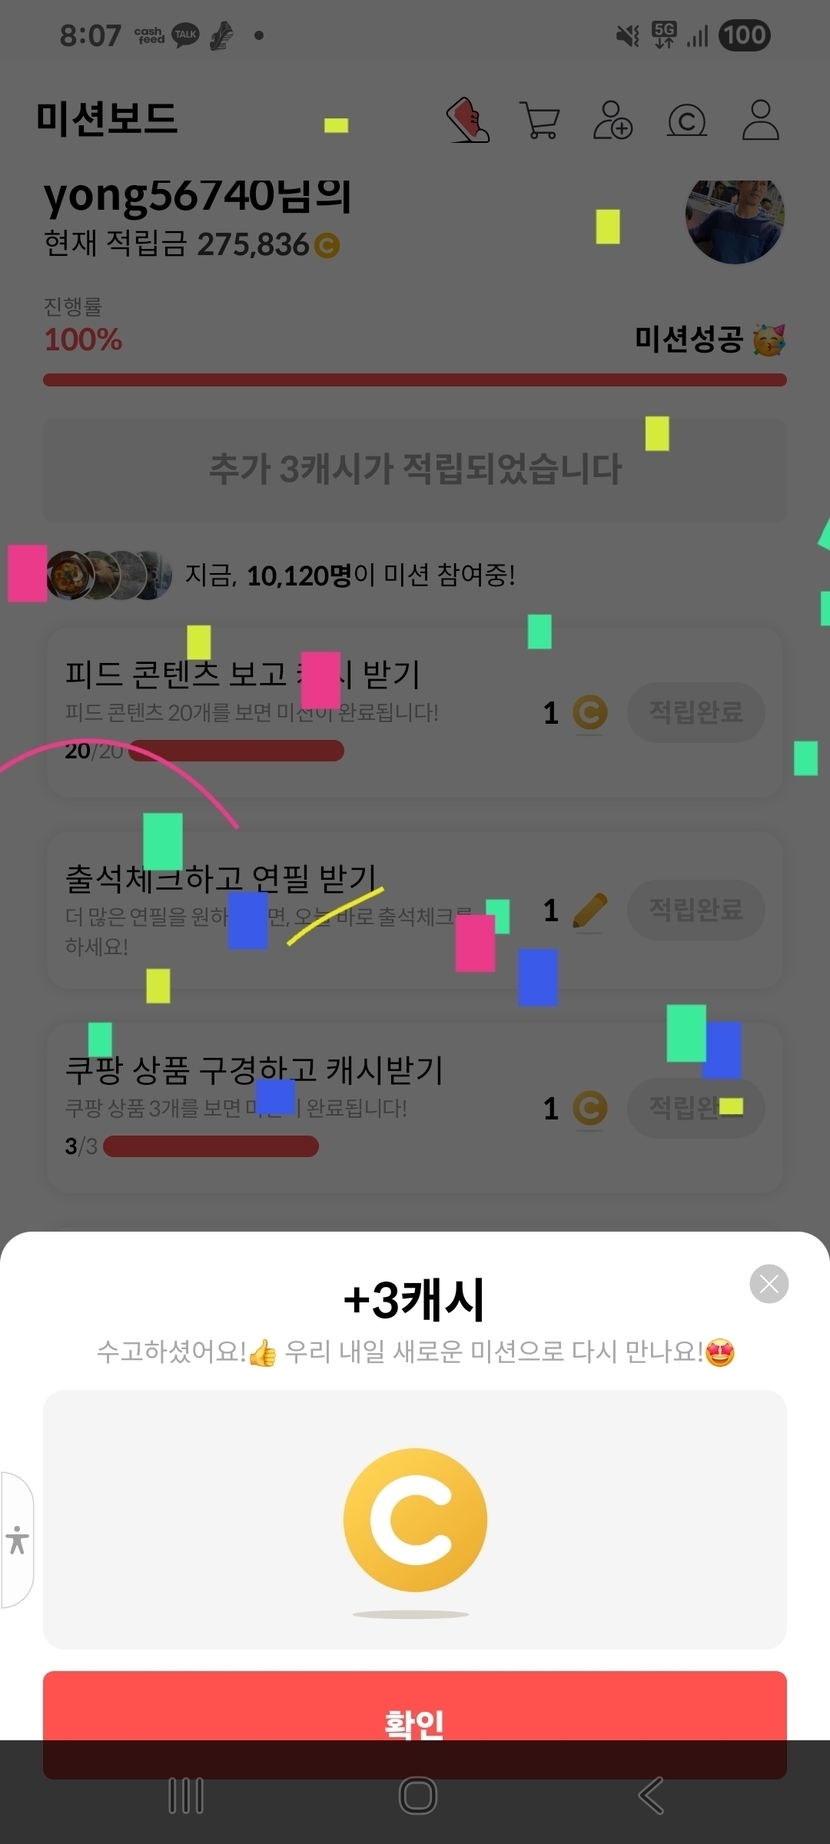Tap participant avatars next to 10,120명
The height and width of the screenshot is (1844, 830).
coord(108,575)
